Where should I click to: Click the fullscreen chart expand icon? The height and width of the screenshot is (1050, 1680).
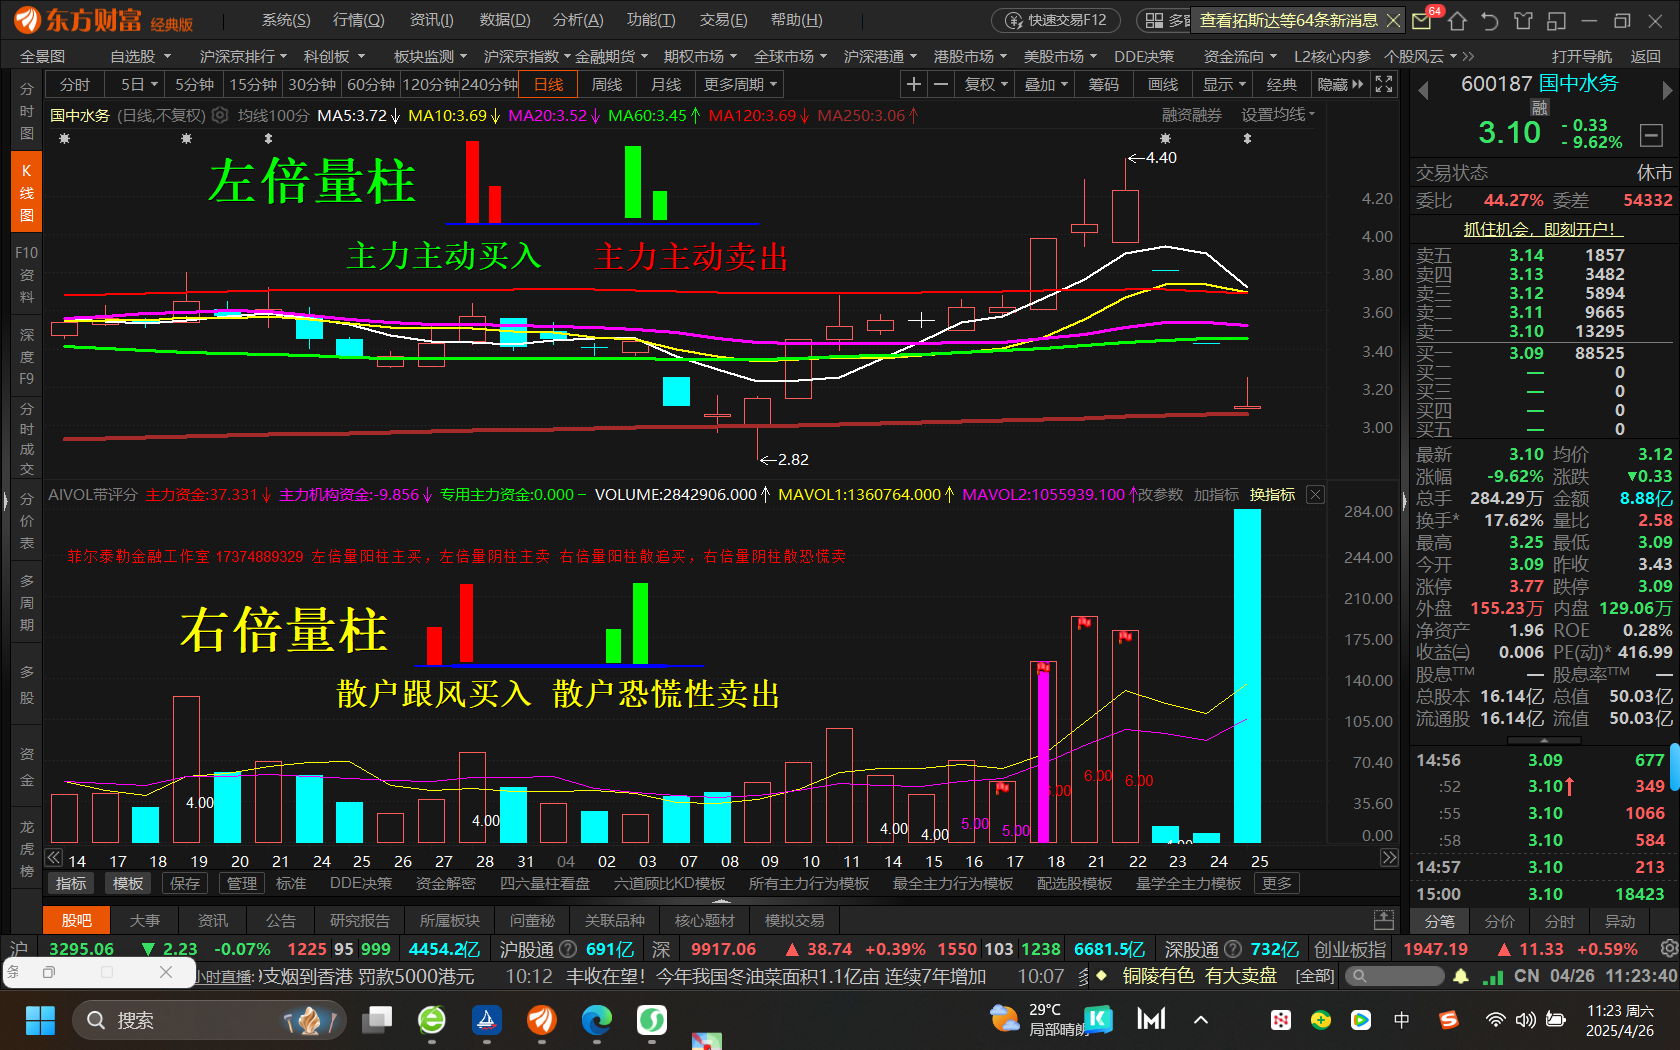(1384, 85)
